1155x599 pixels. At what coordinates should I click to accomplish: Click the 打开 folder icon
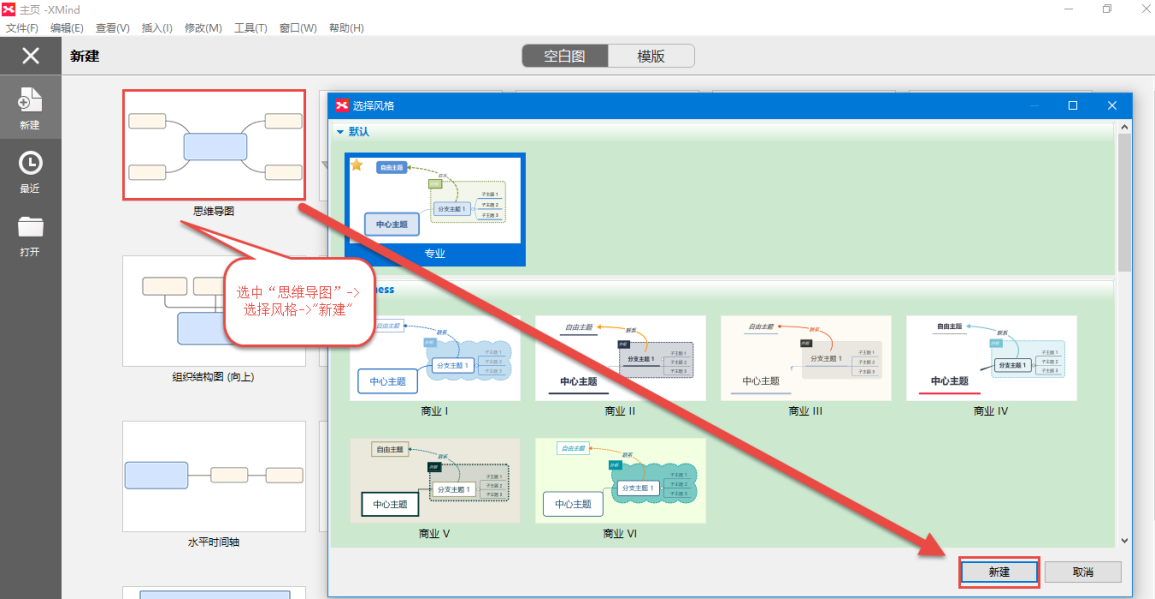(x=30, y=227)
